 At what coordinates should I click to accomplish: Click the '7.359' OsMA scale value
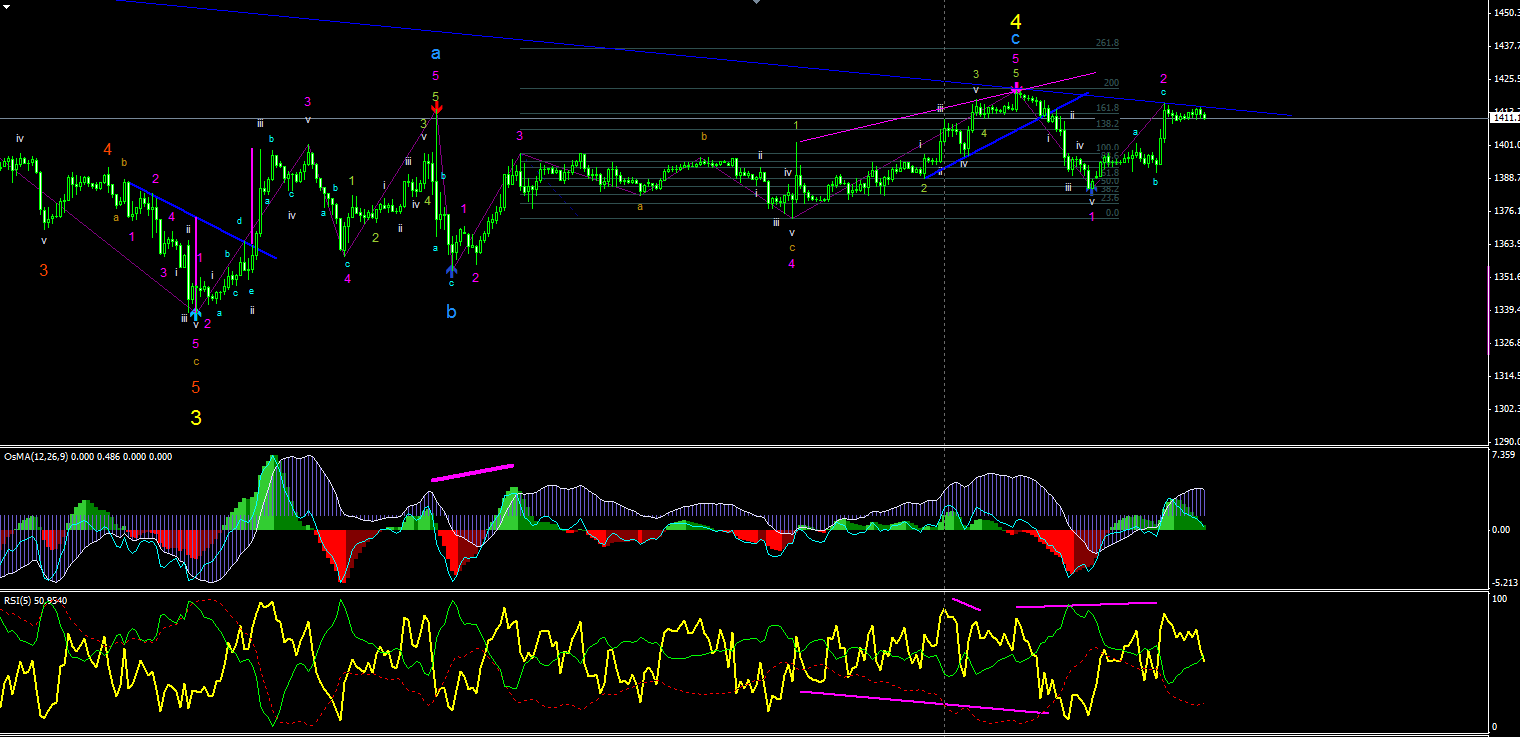point(1503,455)
